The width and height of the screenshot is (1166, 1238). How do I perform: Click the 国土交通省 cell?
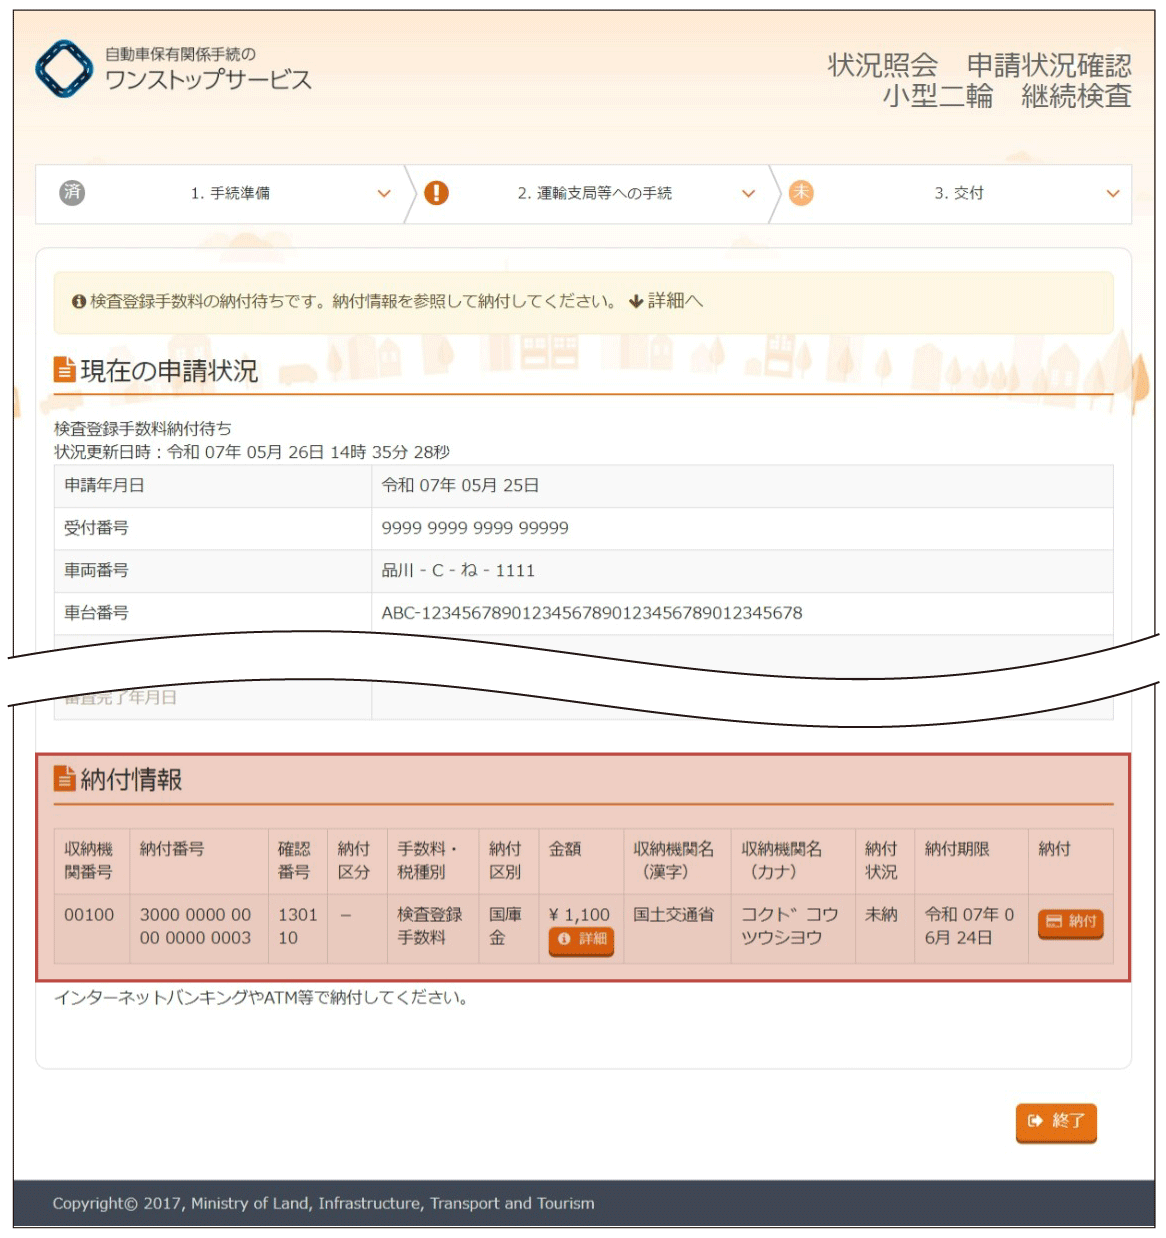pos(677,927)
